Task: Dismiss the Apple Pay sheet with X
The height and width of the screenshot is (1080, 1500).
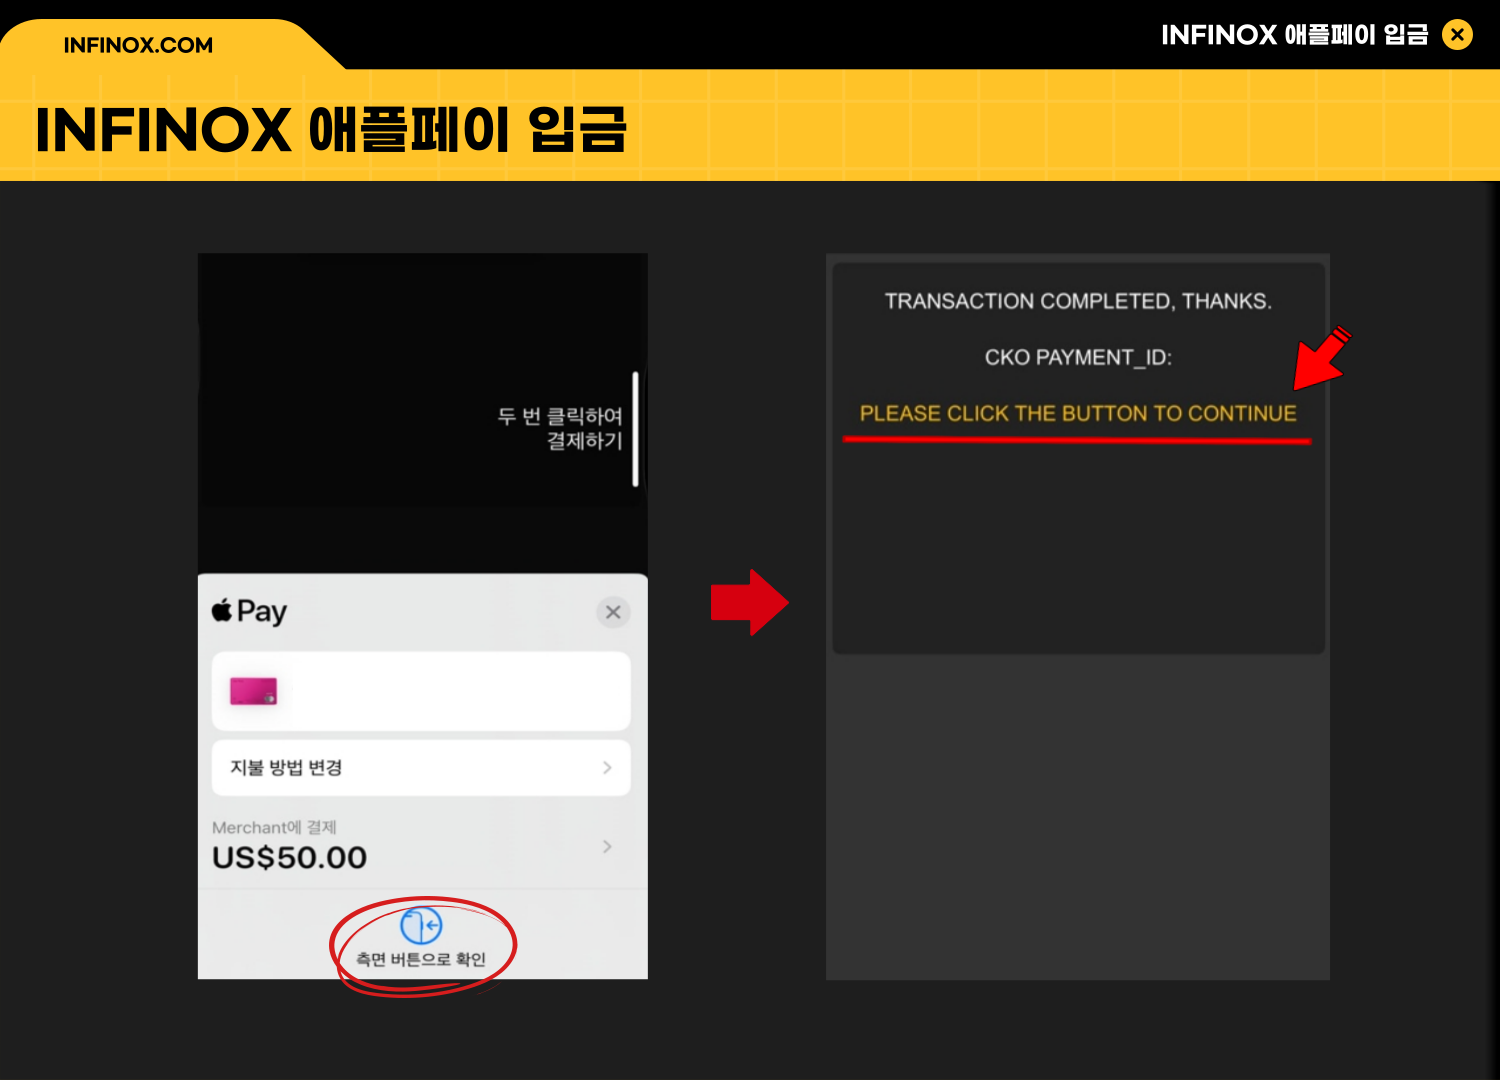Action: click(613, 612)
